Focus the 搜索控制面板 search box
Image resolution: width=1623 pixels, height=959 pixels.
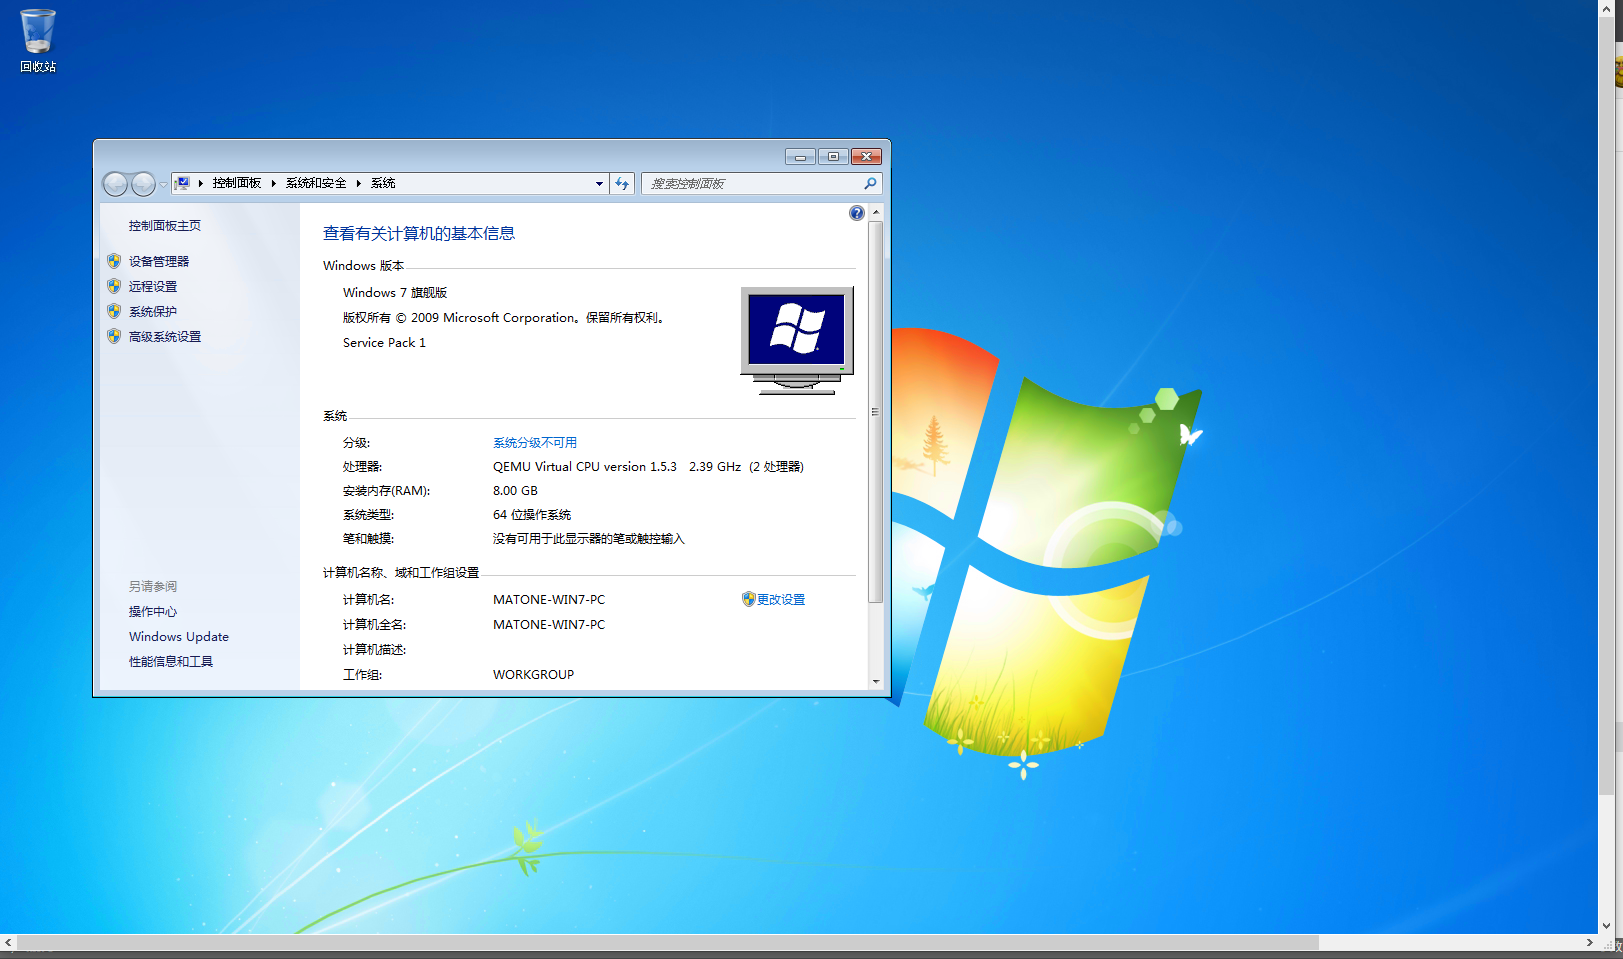755,184
